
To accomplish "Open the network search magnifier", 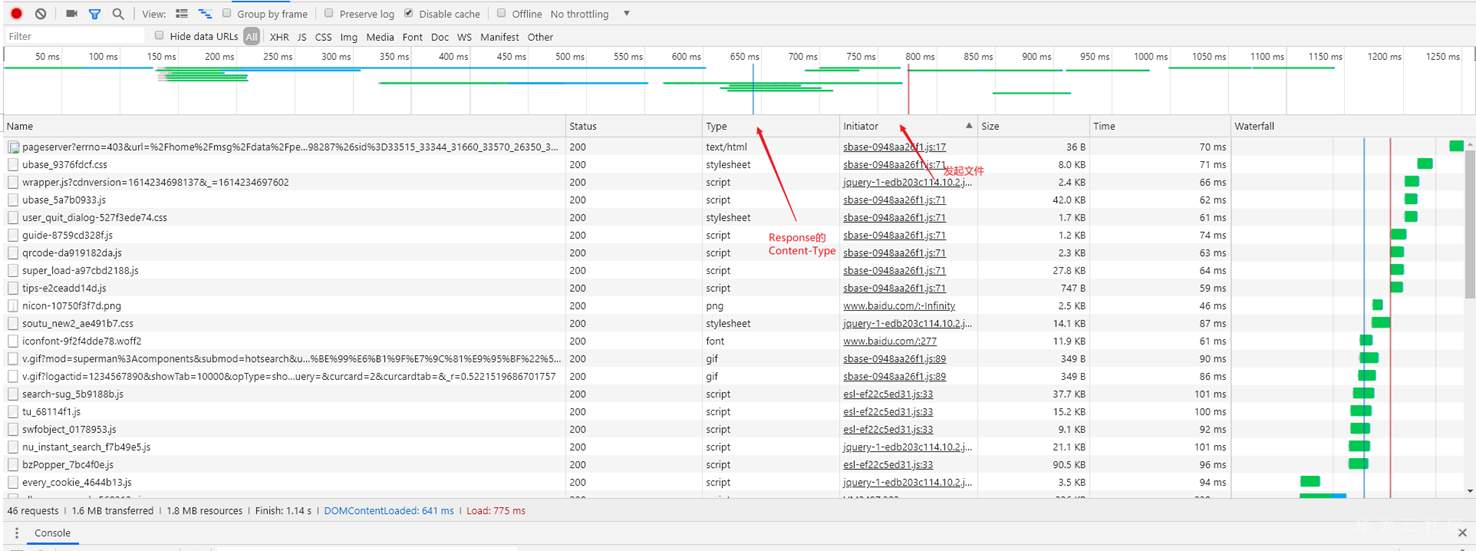I will (x=118, y=14).
